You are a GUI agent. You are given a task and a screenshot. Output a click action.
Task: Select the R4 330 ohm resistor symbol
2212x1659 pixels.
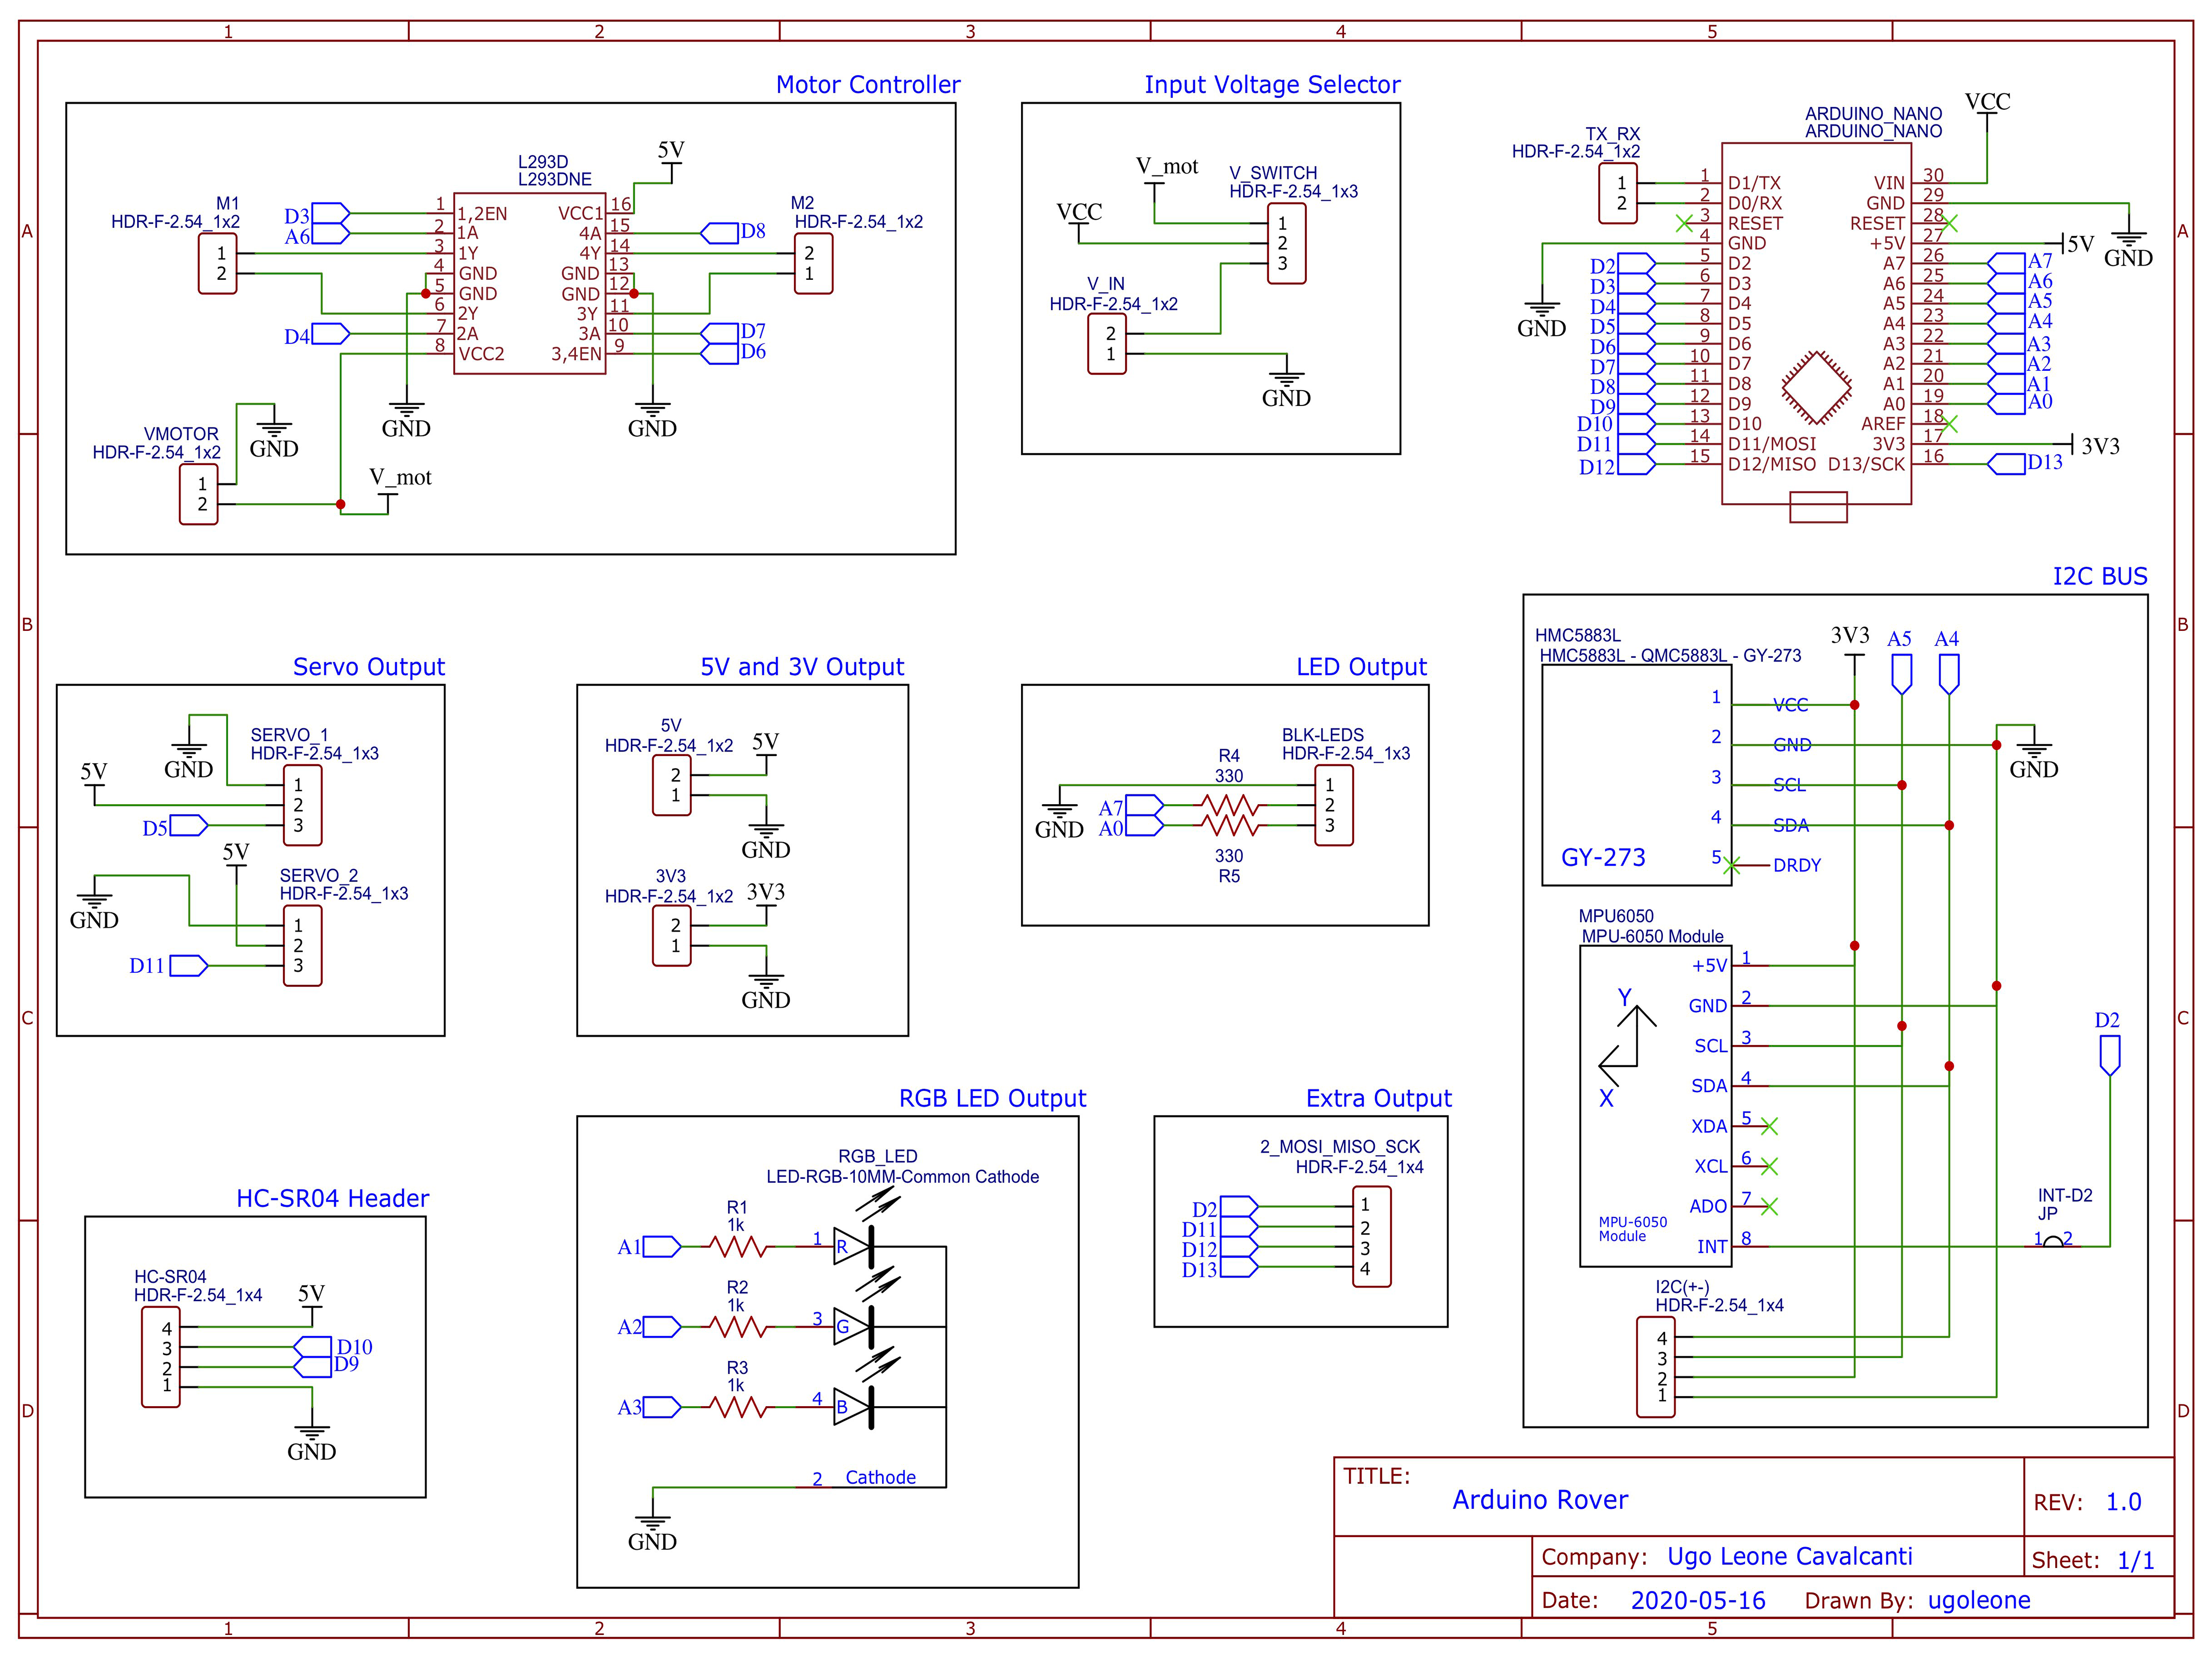1229,805
